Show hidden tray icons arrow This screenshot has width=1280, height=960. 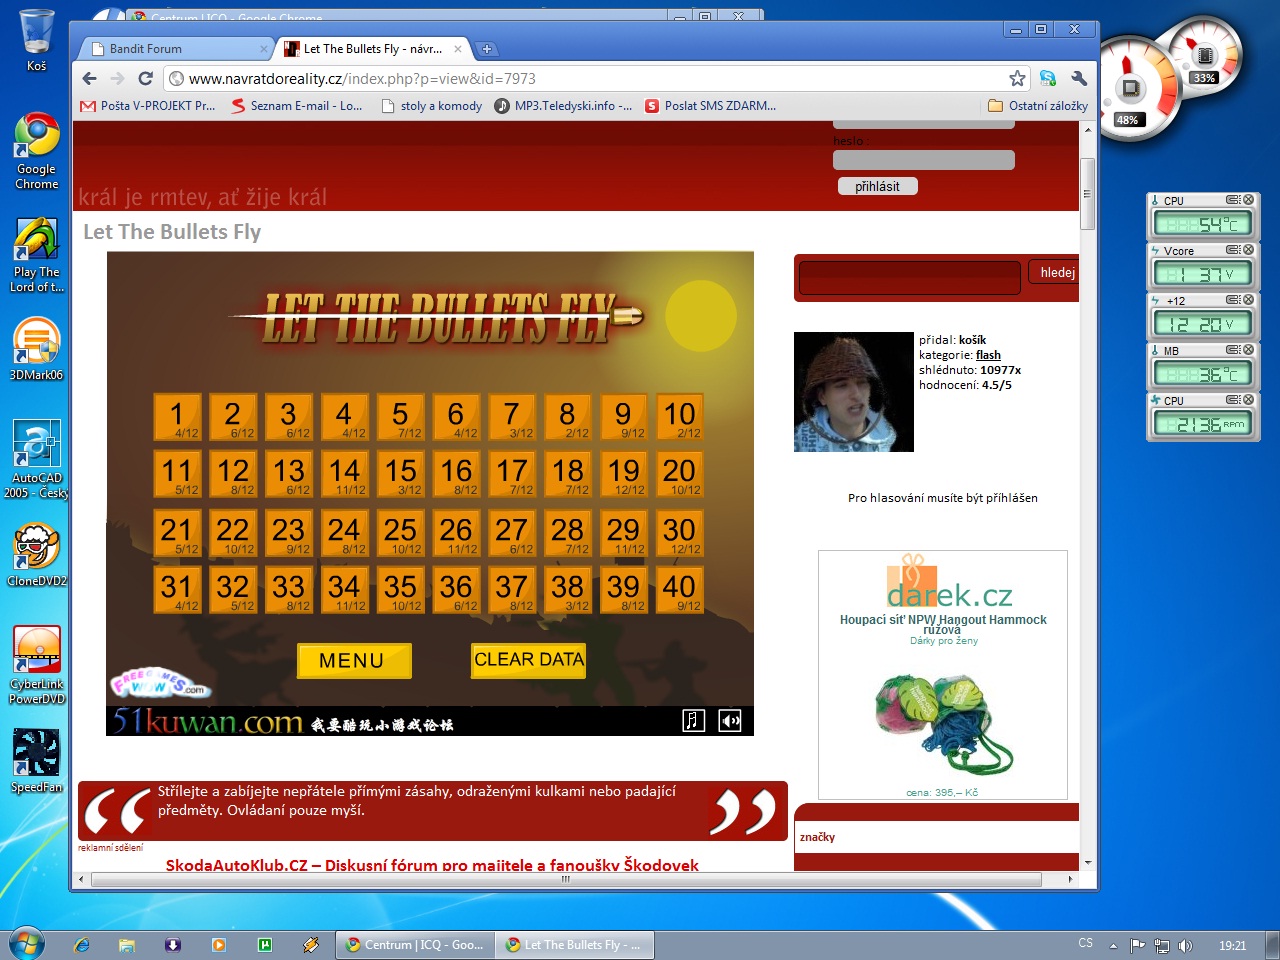(x=1113, y=945)
